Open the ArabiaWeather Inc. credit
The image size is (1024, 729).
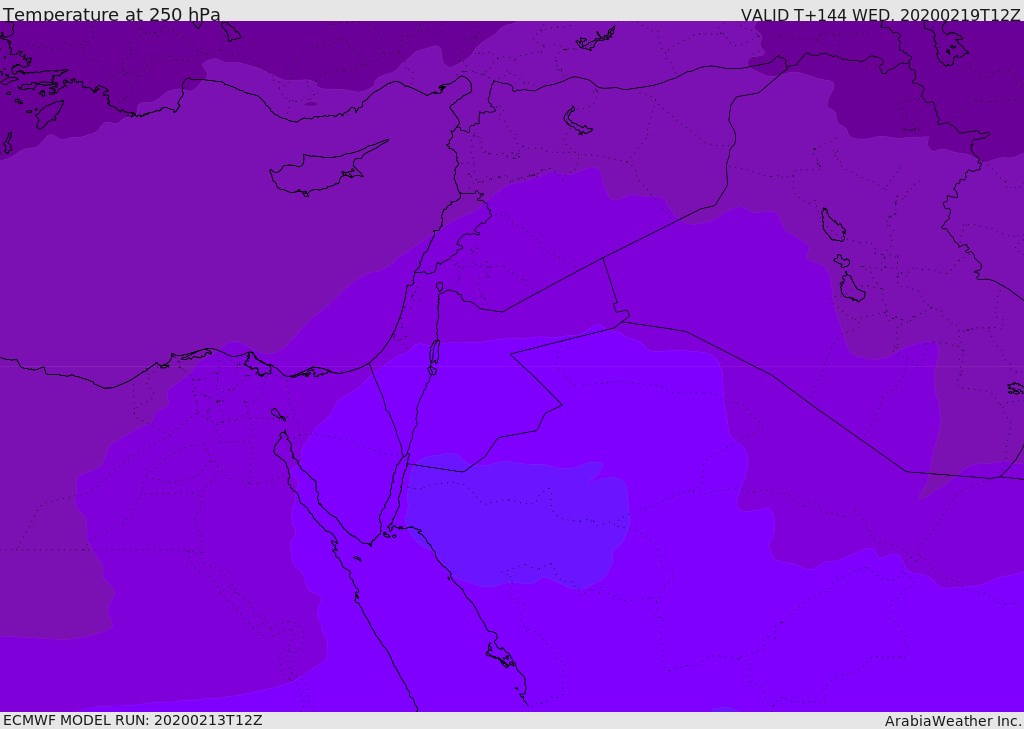click(x=953, y=721)
